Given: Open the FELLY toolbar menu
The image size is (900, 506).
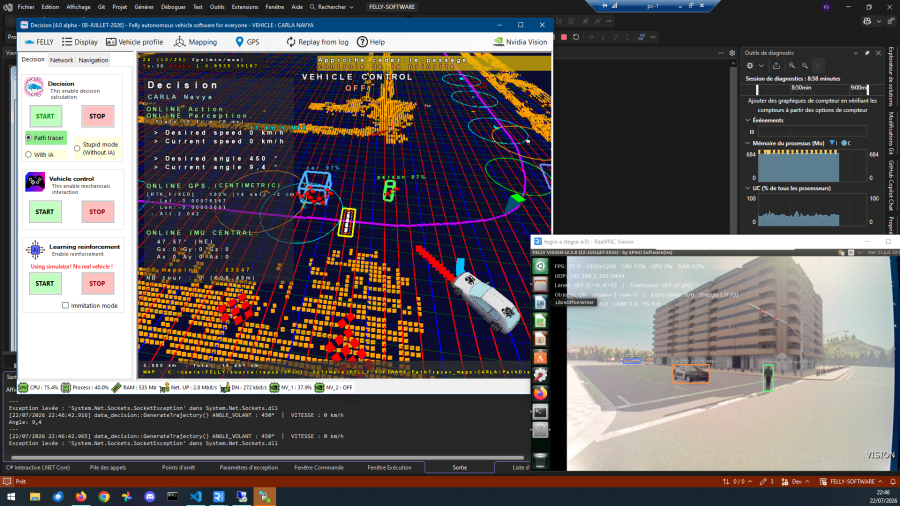Looking at the screenshot, I should click(x=39, y=42).
